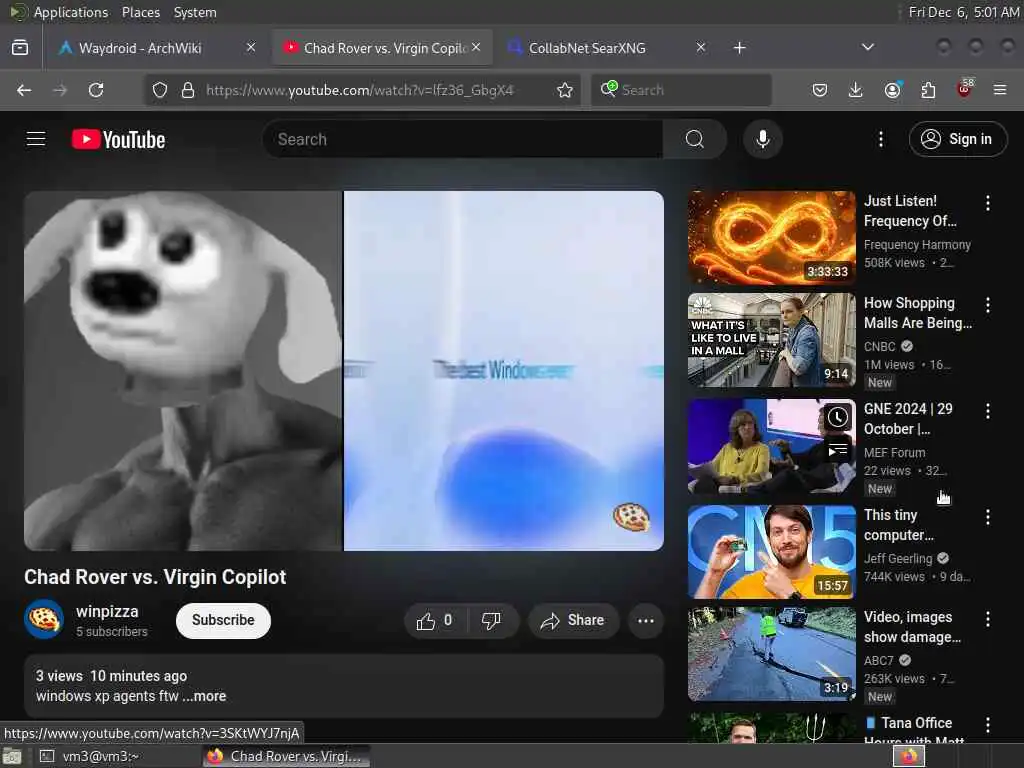Bookmark this page with the star
Viewport: 1024px width, 768px height.
565,90
